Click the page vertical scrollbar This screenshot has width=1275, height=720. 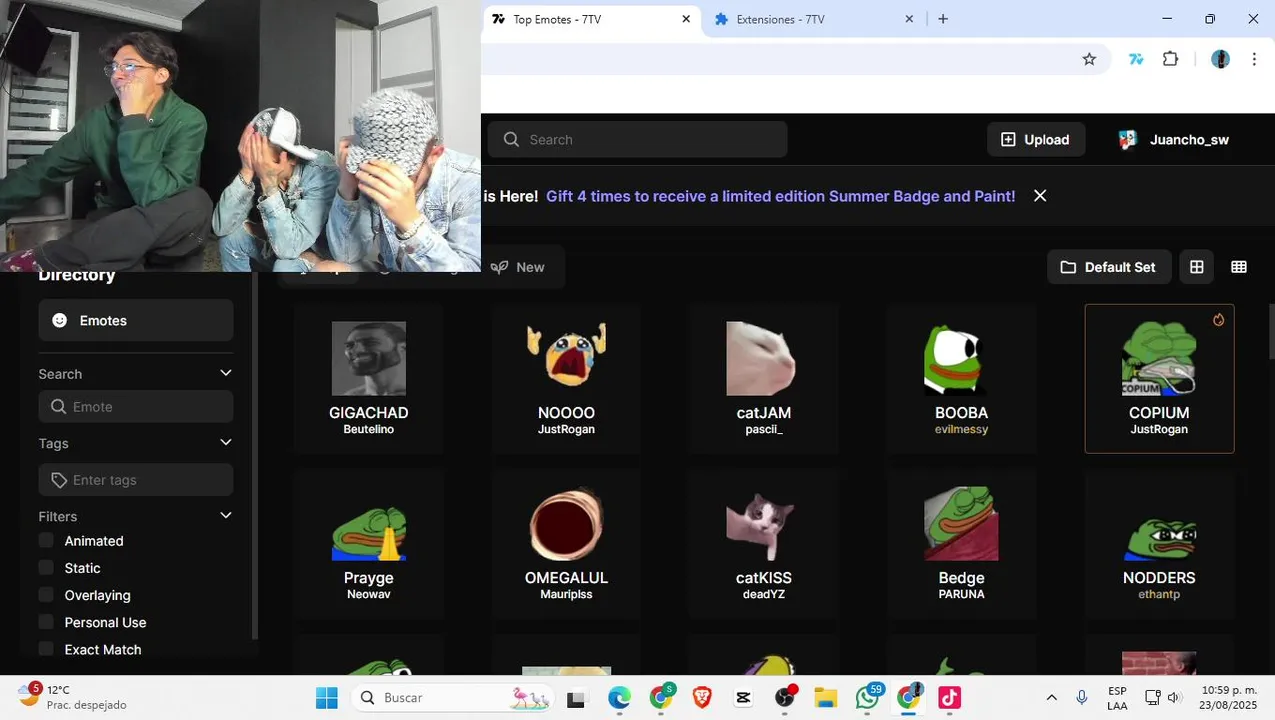(x=1271, y=331)
